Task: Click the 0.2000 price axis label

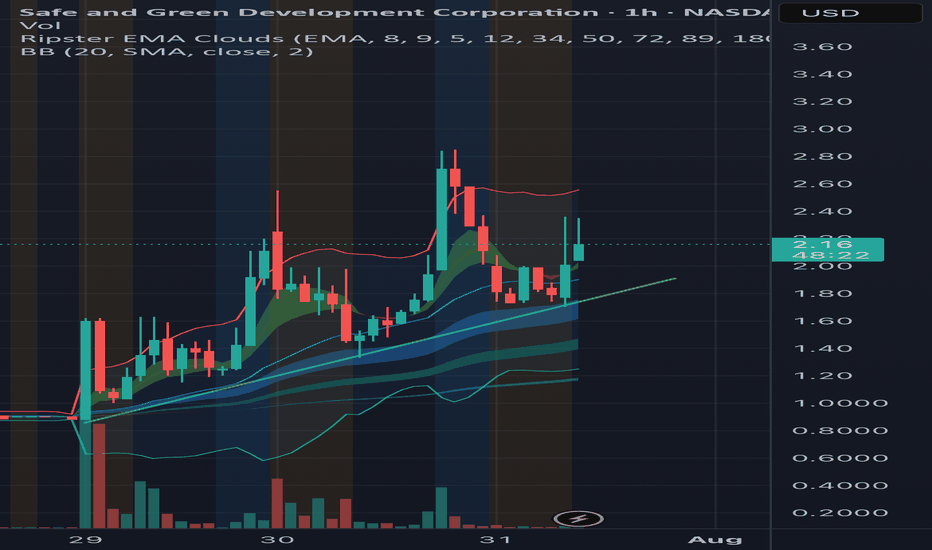Action: click(x=840, y=513)
